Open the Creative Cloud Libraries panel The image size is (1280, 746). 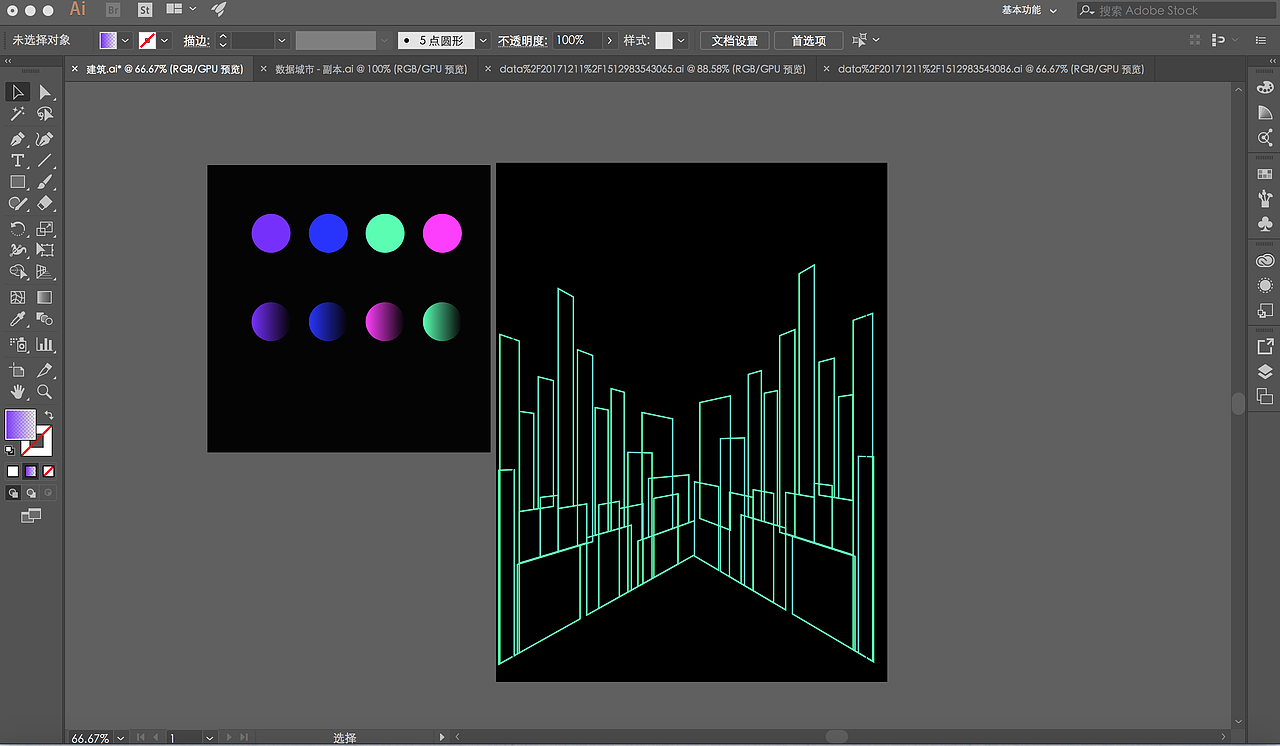[1265, 261]
